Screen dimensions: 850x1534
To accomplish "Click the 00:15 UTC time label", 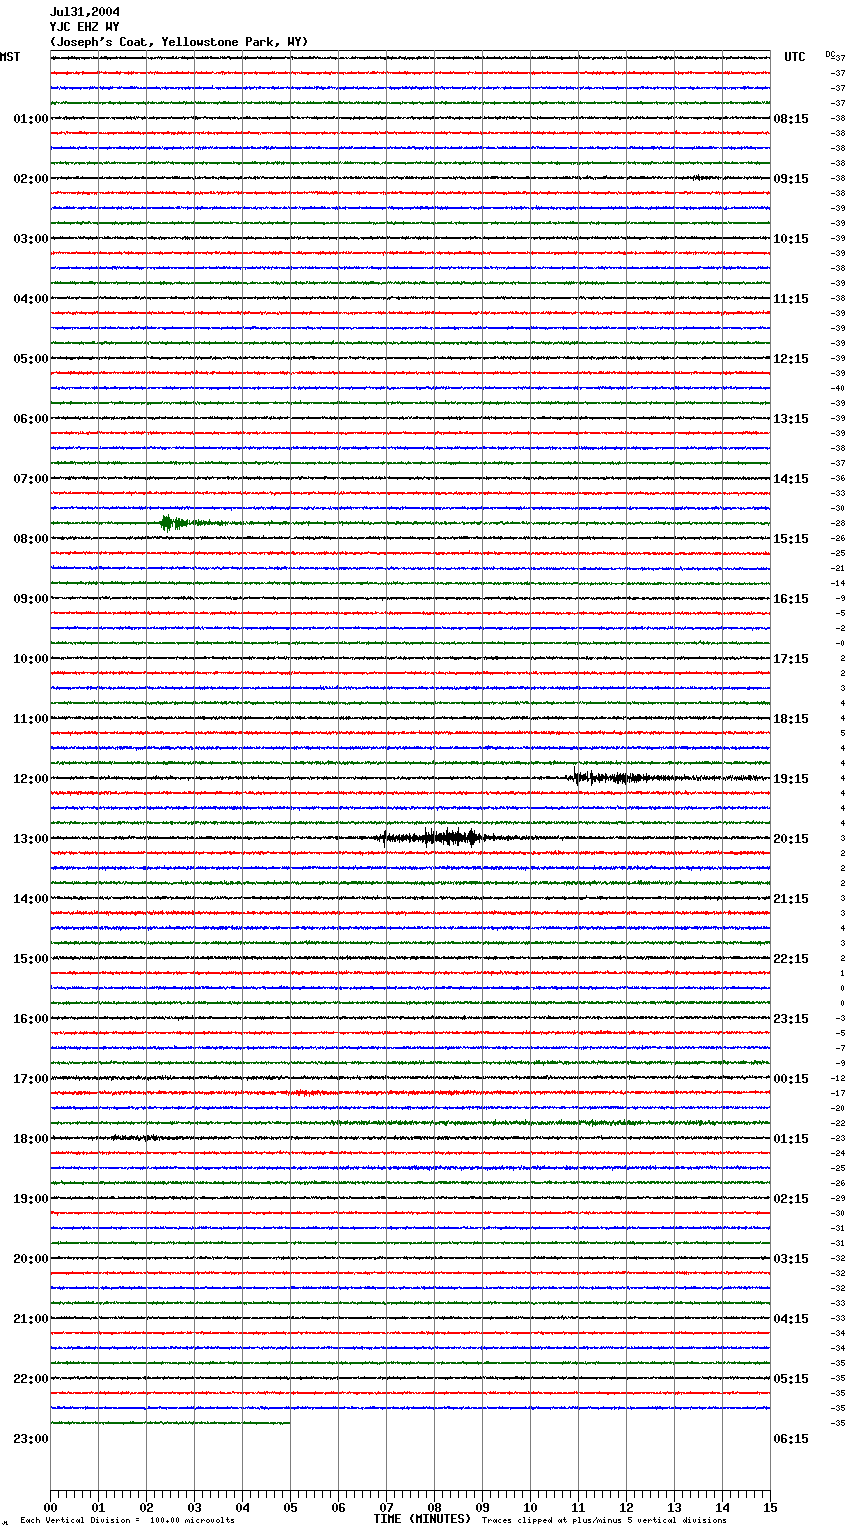I will pos(791,1079).
